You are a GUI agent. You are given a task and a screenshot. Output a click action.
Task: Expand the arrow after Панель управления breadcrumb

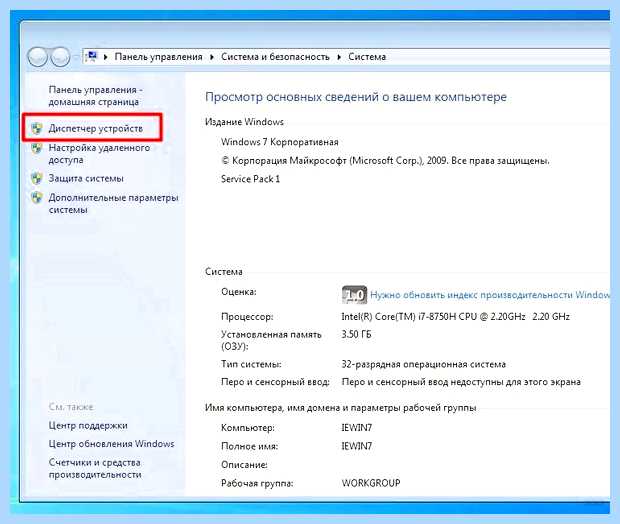pos(212,57)
